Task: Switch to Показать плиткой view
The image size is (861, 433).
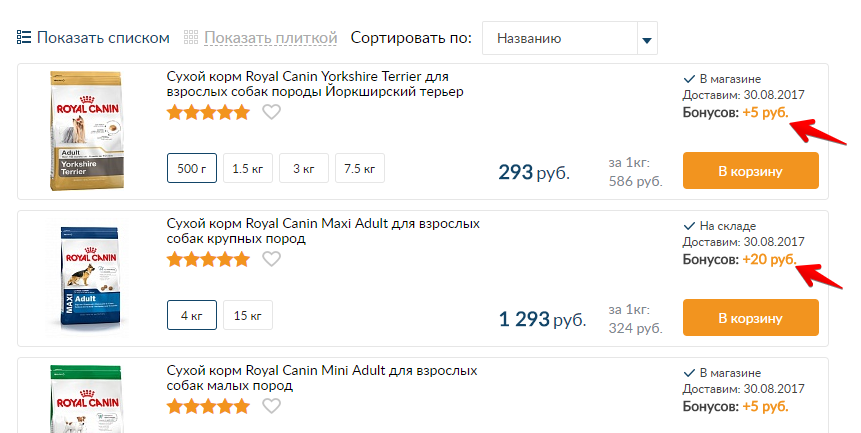Action: click(x=271, y=38)
